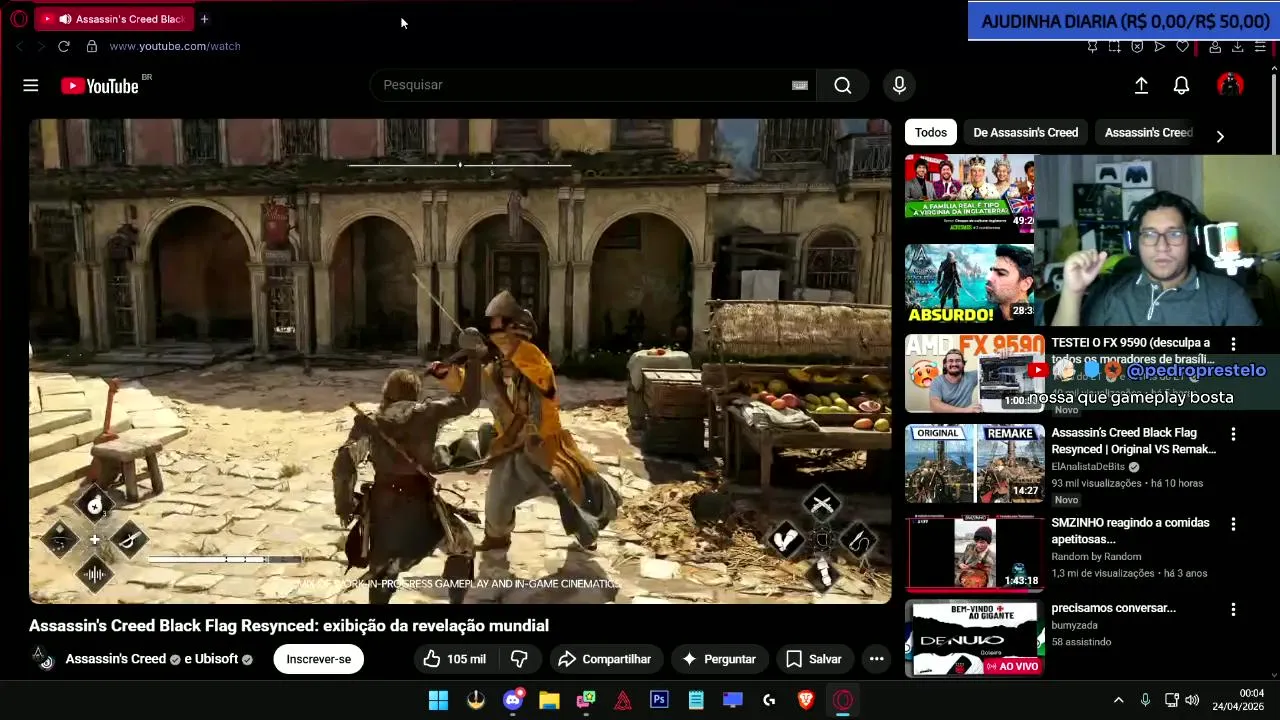This screenshot has height=720, width=1280.
Task: Open the Assassin's Creed channel name link
Action: (x=116, y=659)
